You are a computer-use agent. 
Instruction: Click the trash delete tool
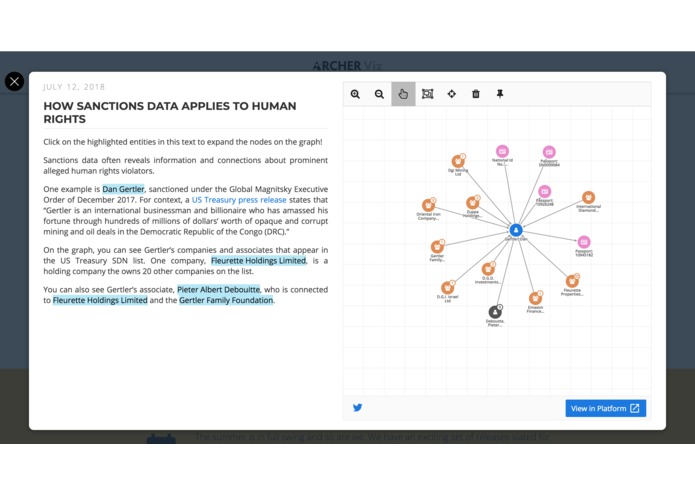tap(476, 94)
